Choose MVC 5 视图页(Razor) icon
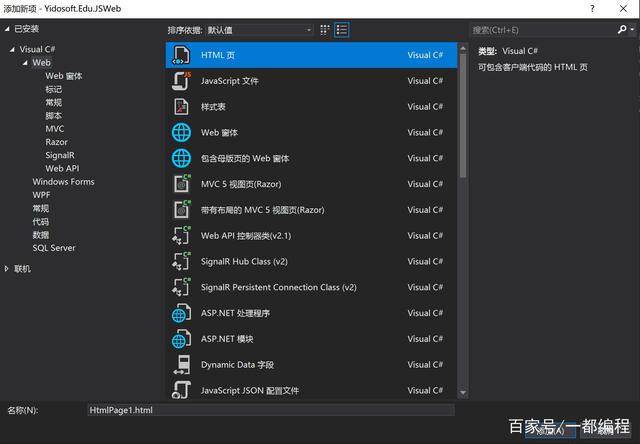Image resolution: width=640 pixels, height=444 pixels. (181, 184)
